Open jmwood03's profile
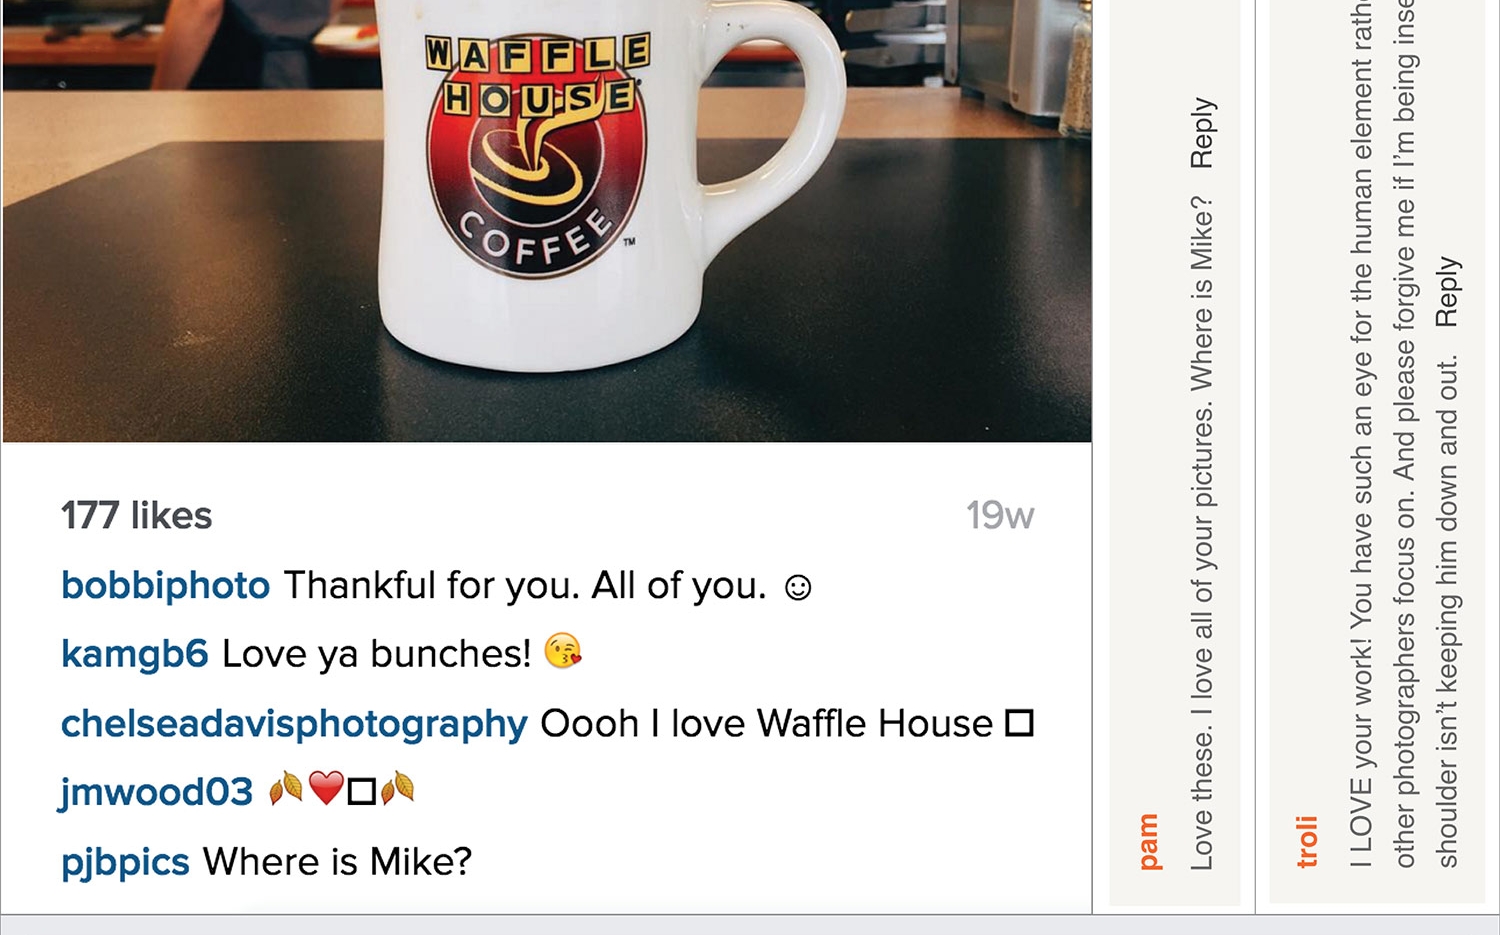 pos(157,793)
